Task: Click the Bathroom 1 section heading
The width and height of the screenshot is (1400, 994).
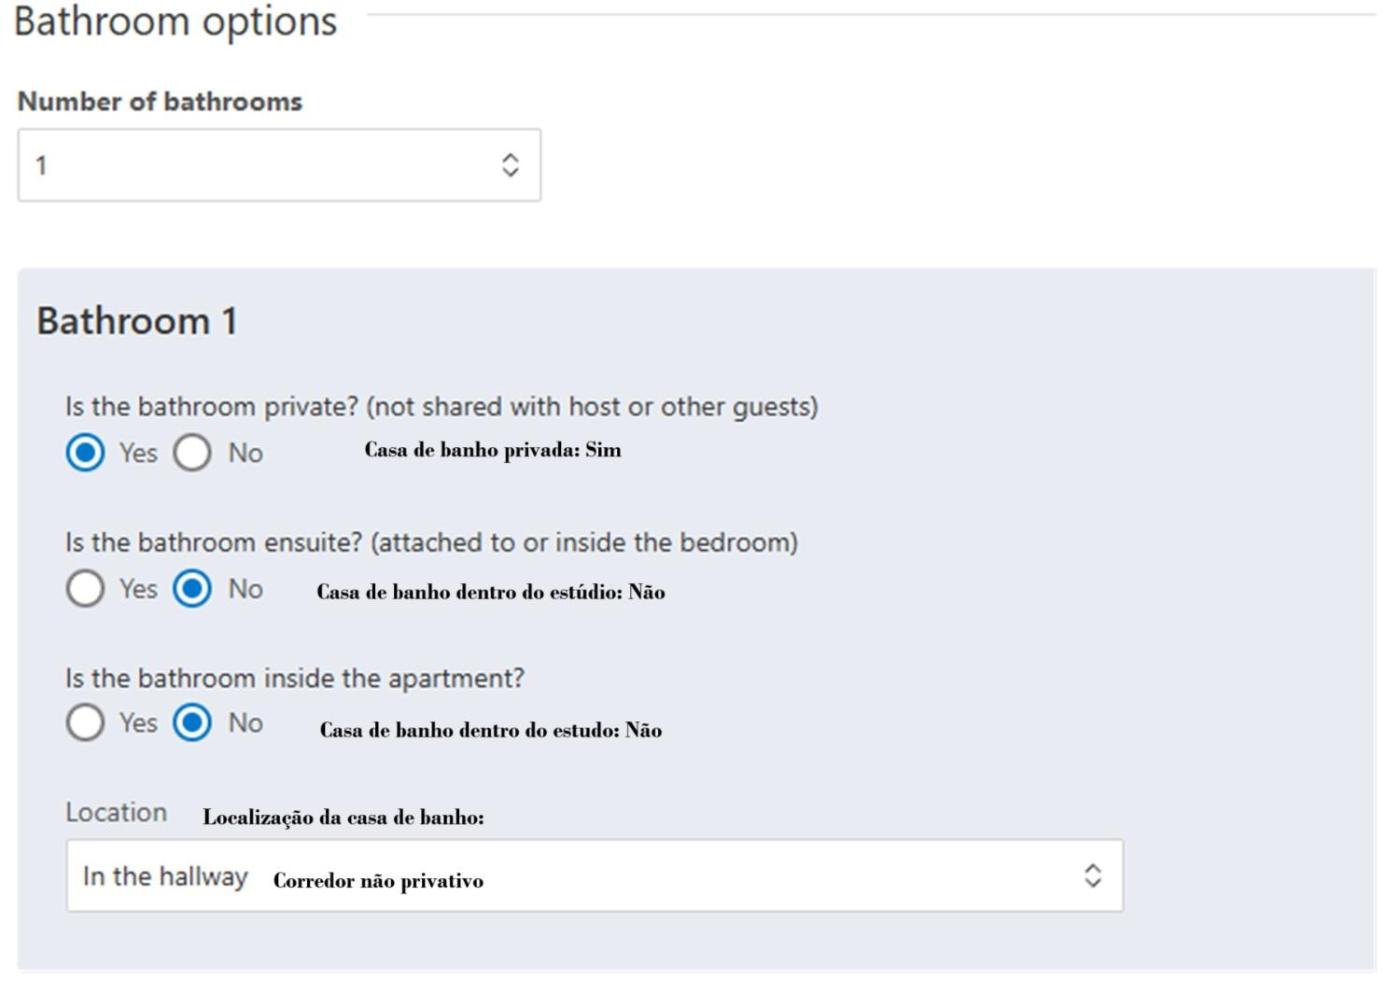Action: tap(137, 321)
